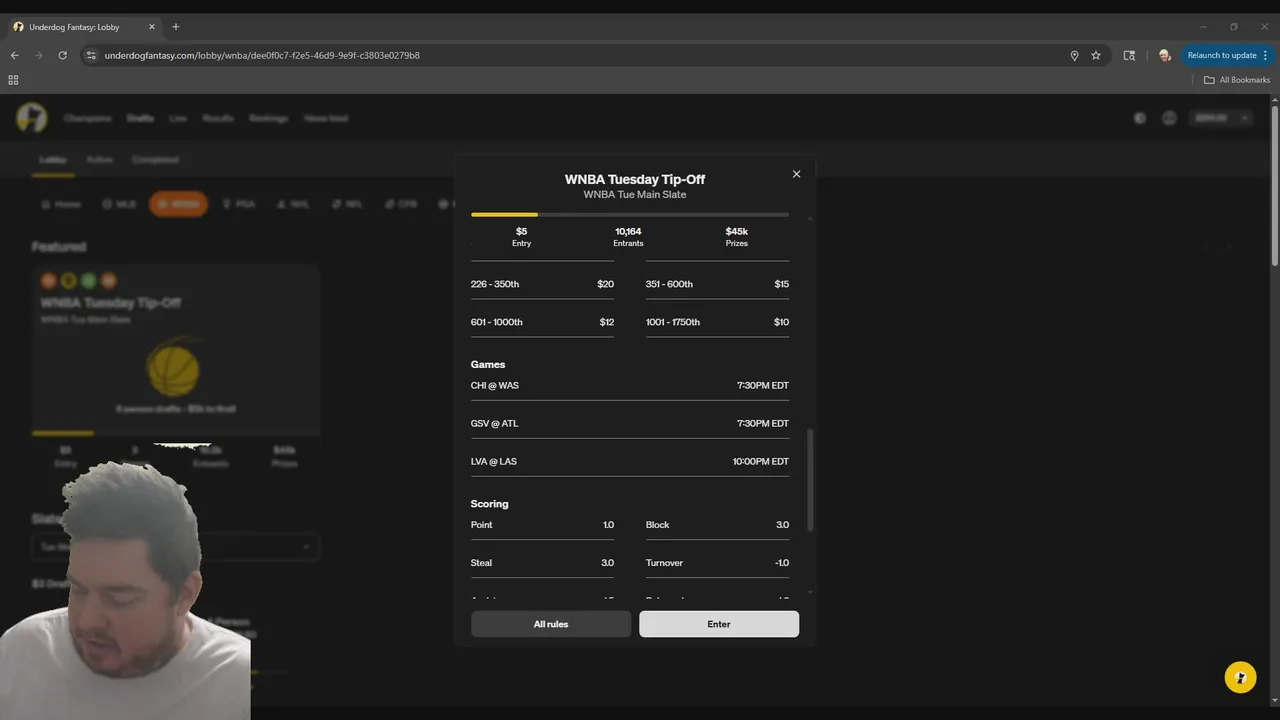Open the Underdog help chat bubble
The image size is (1280, 720).
coord(1240,677)
